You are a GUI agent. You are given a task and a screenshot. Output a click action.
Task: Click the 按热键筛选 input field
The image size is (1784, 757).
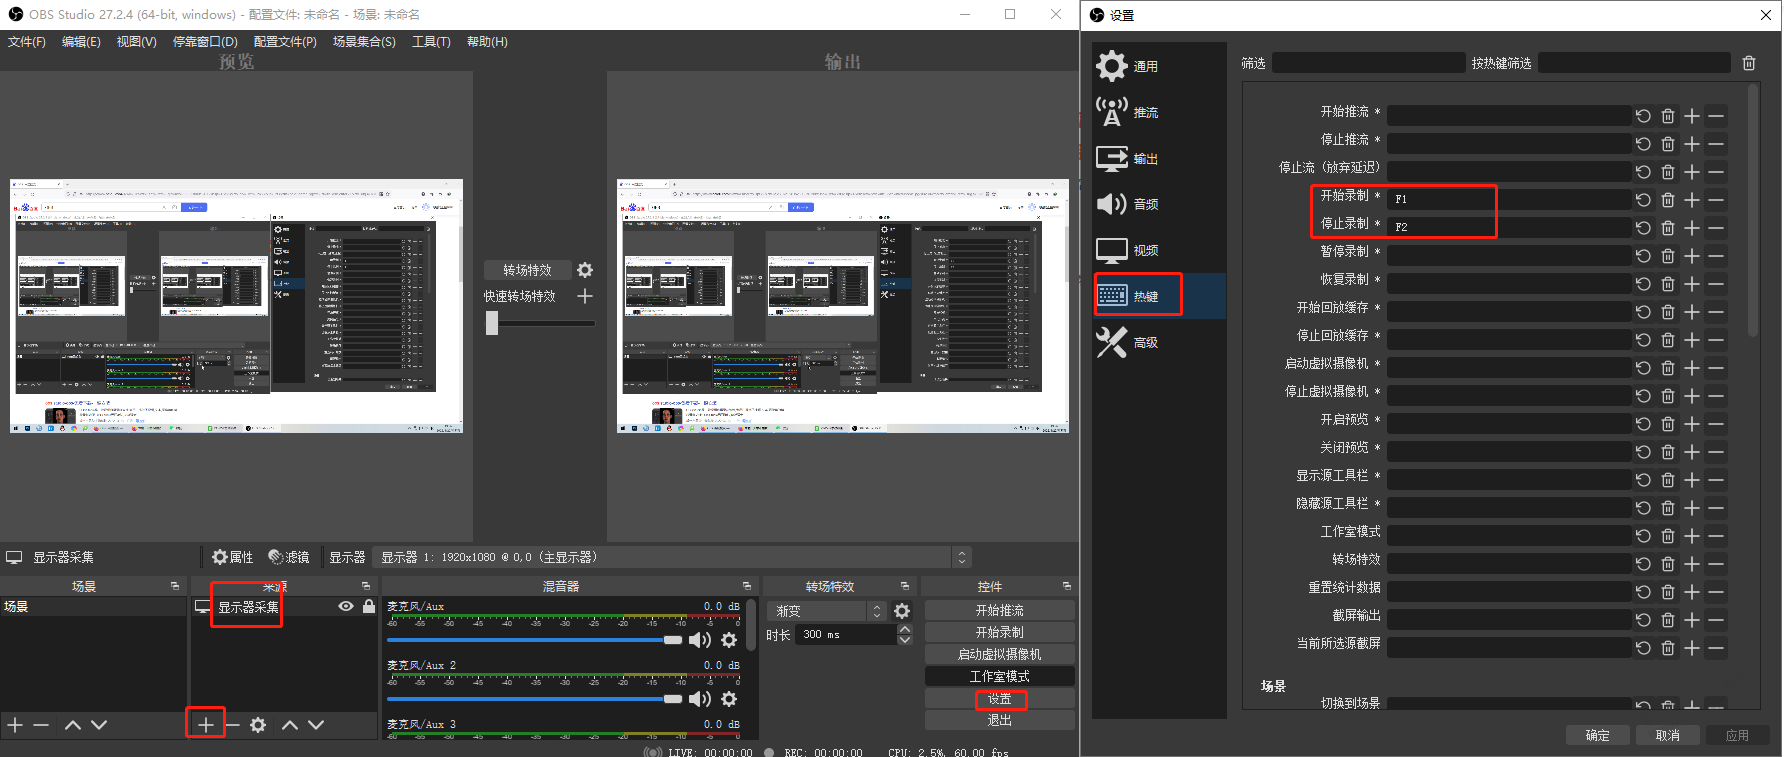[1634, 63]
